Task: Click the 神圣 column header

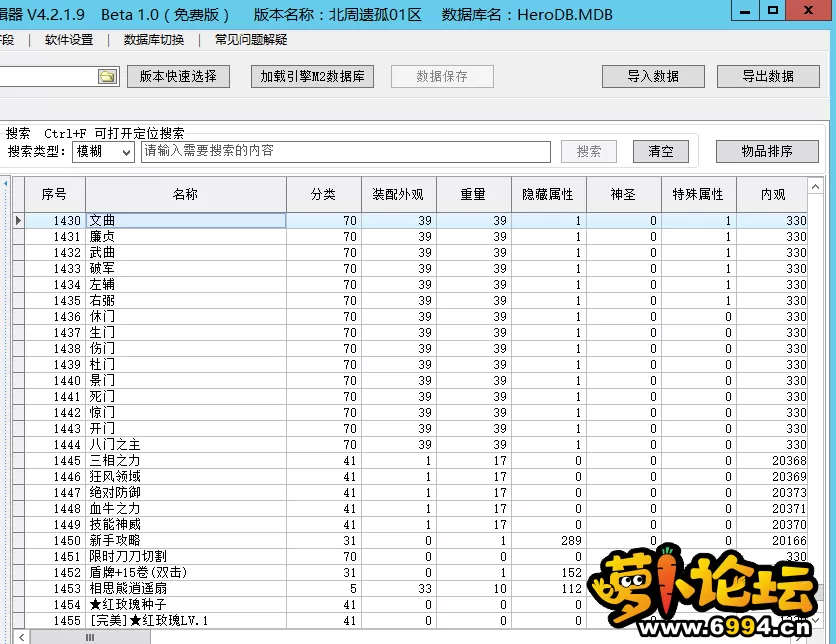Action: [x=624, y=195]
